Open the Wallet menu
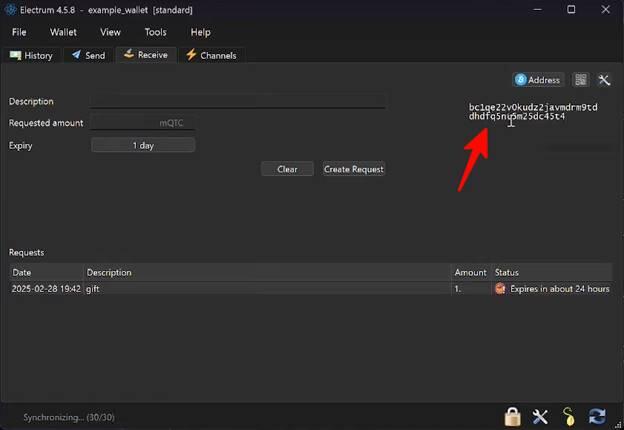Image resolution: width=624 pixels, height=430 pixels. pyautogui.click(x=63, y=32)
